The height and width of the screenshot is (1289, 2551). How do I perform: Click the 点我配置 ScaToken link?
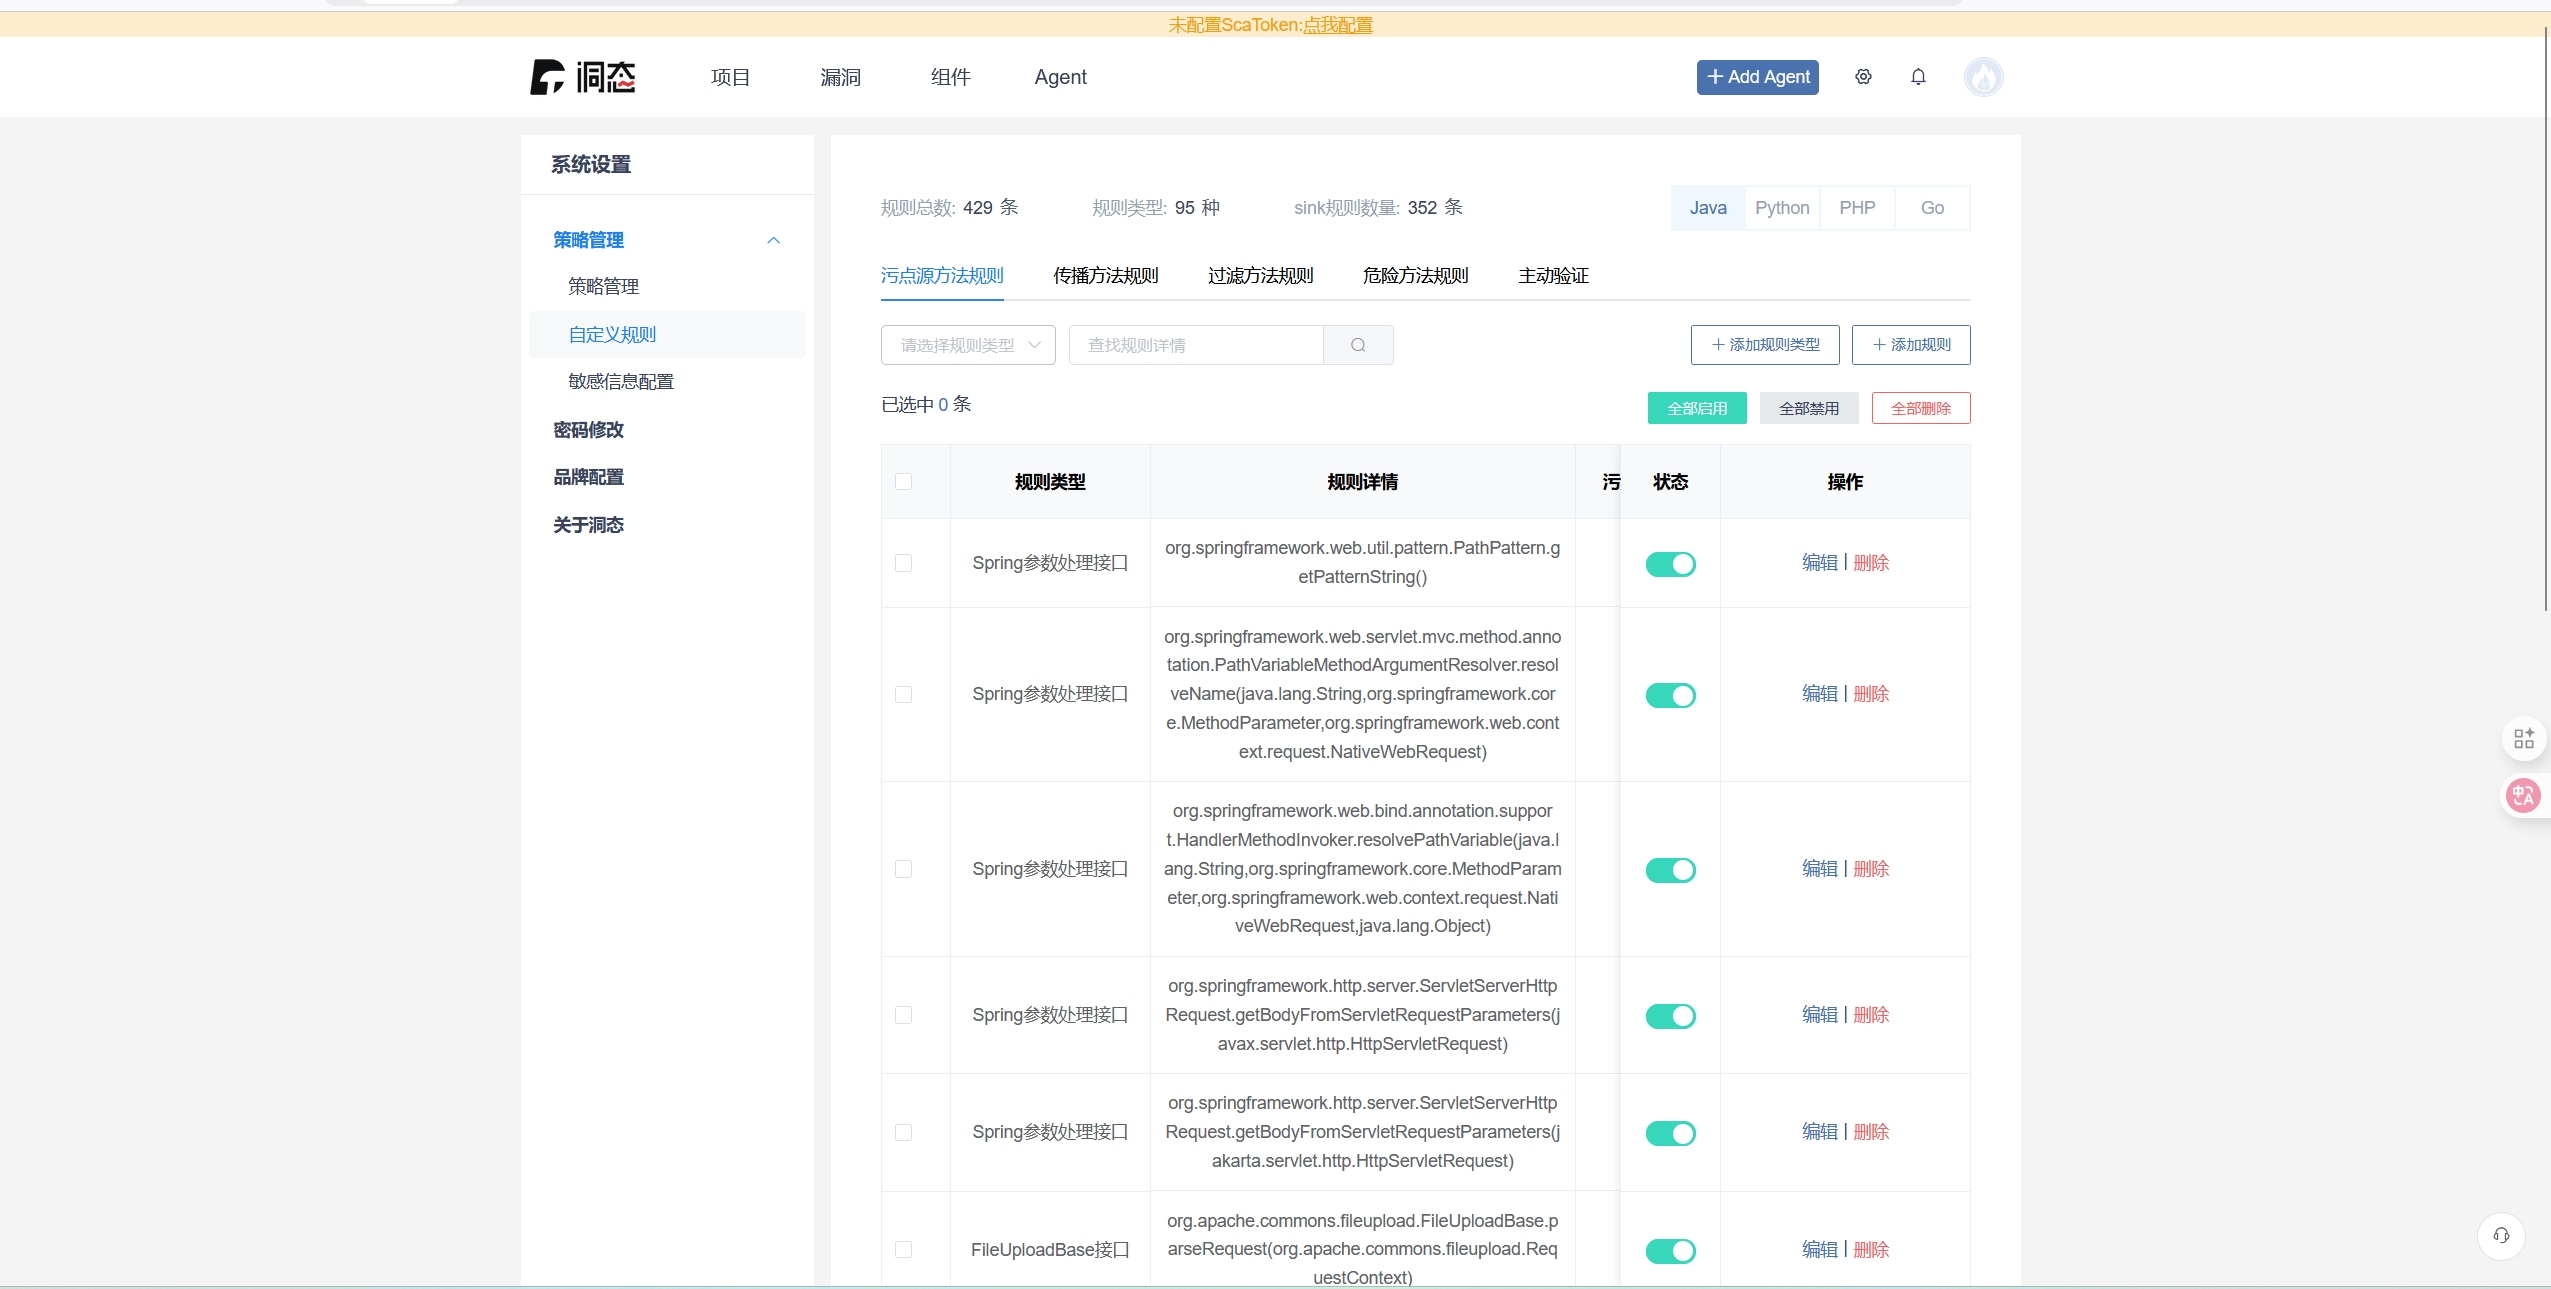tap(1337, 25)
